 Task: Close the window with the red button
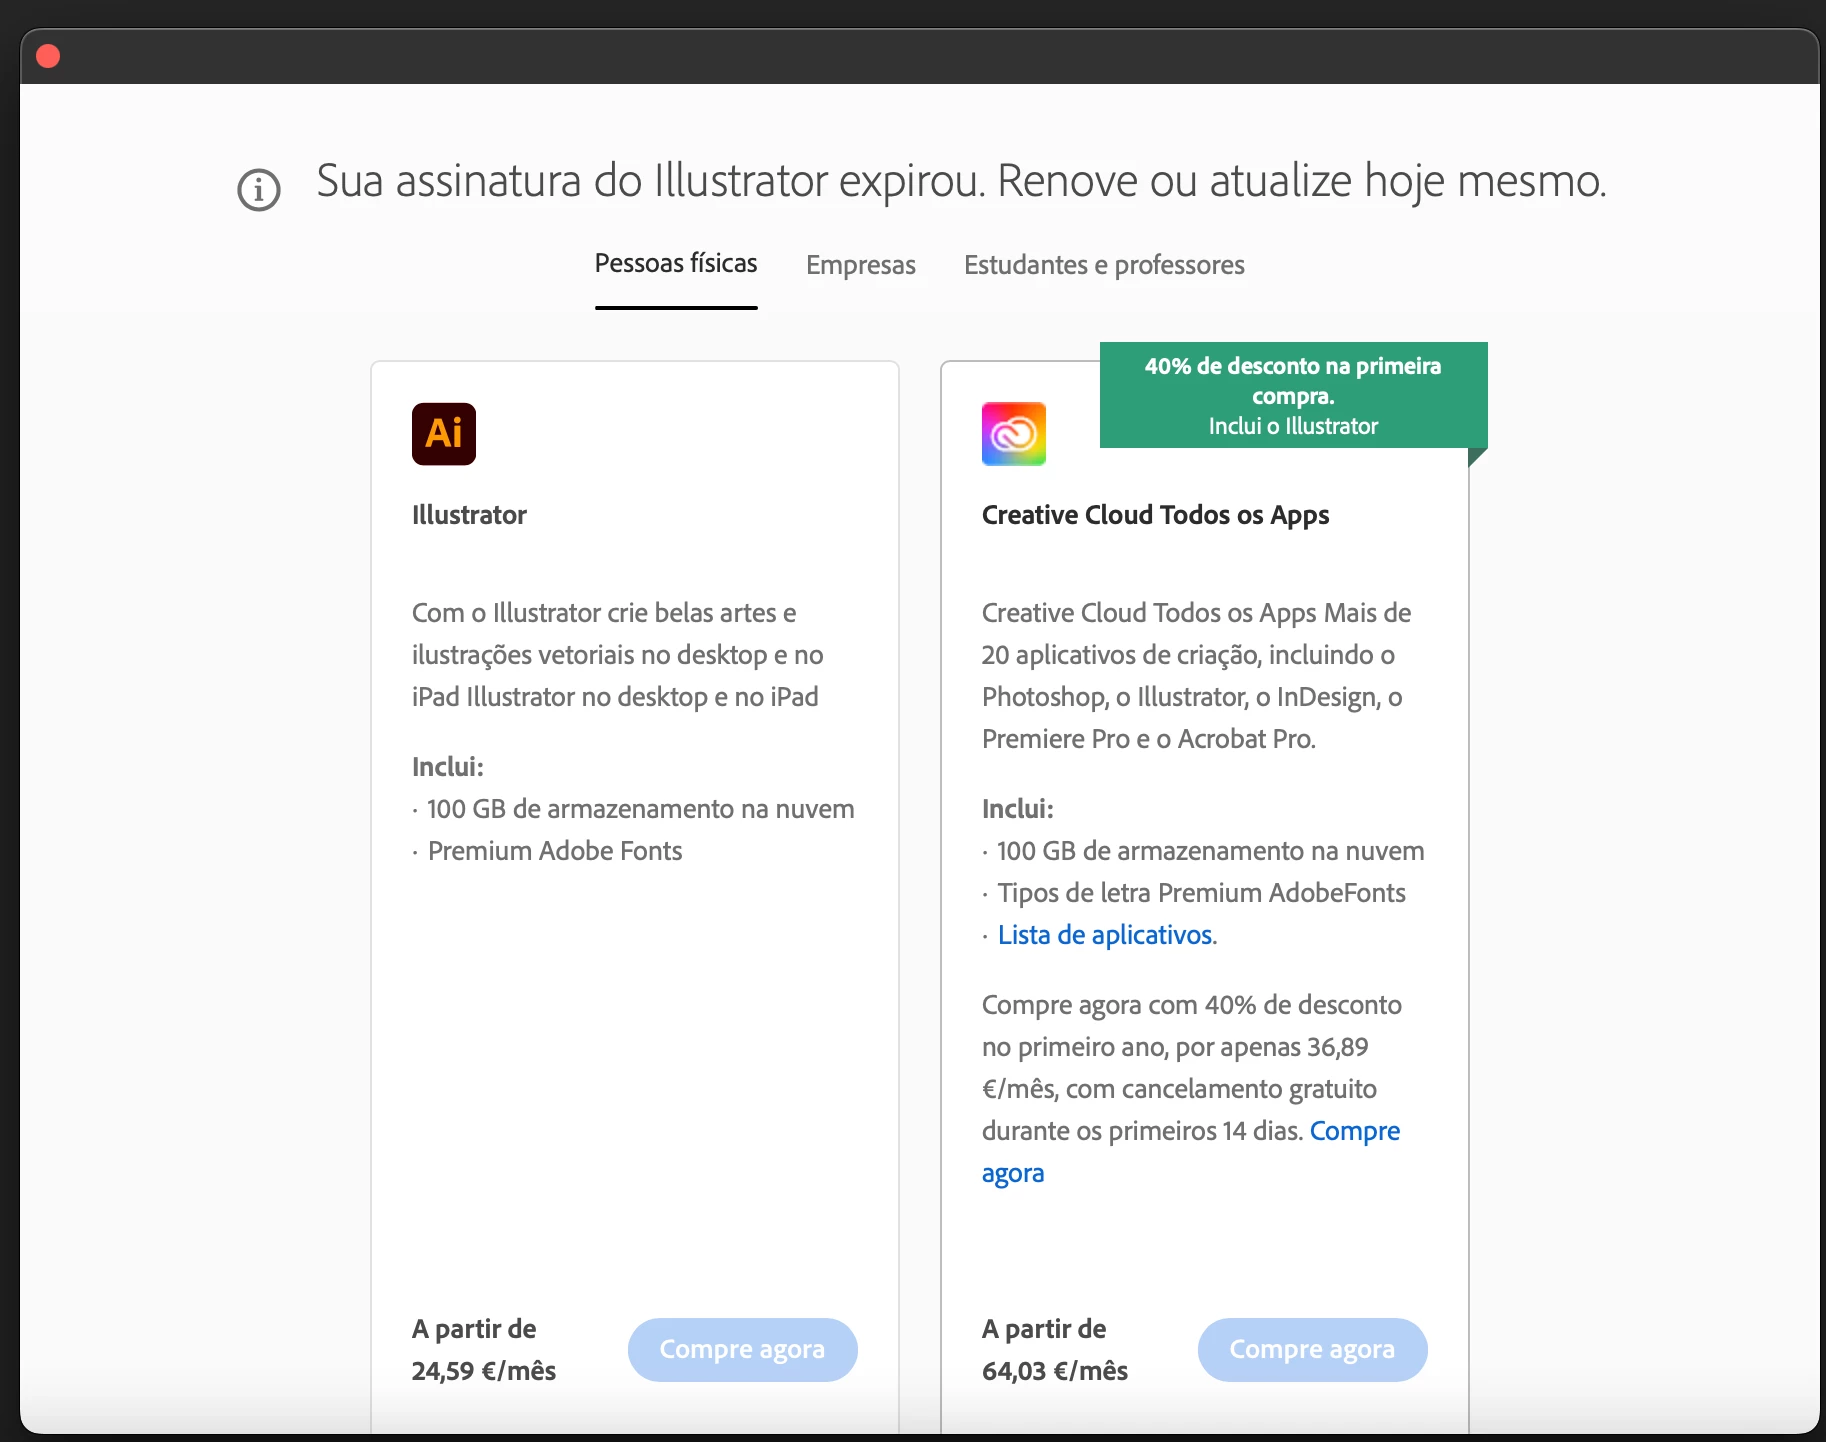[48, 56]
